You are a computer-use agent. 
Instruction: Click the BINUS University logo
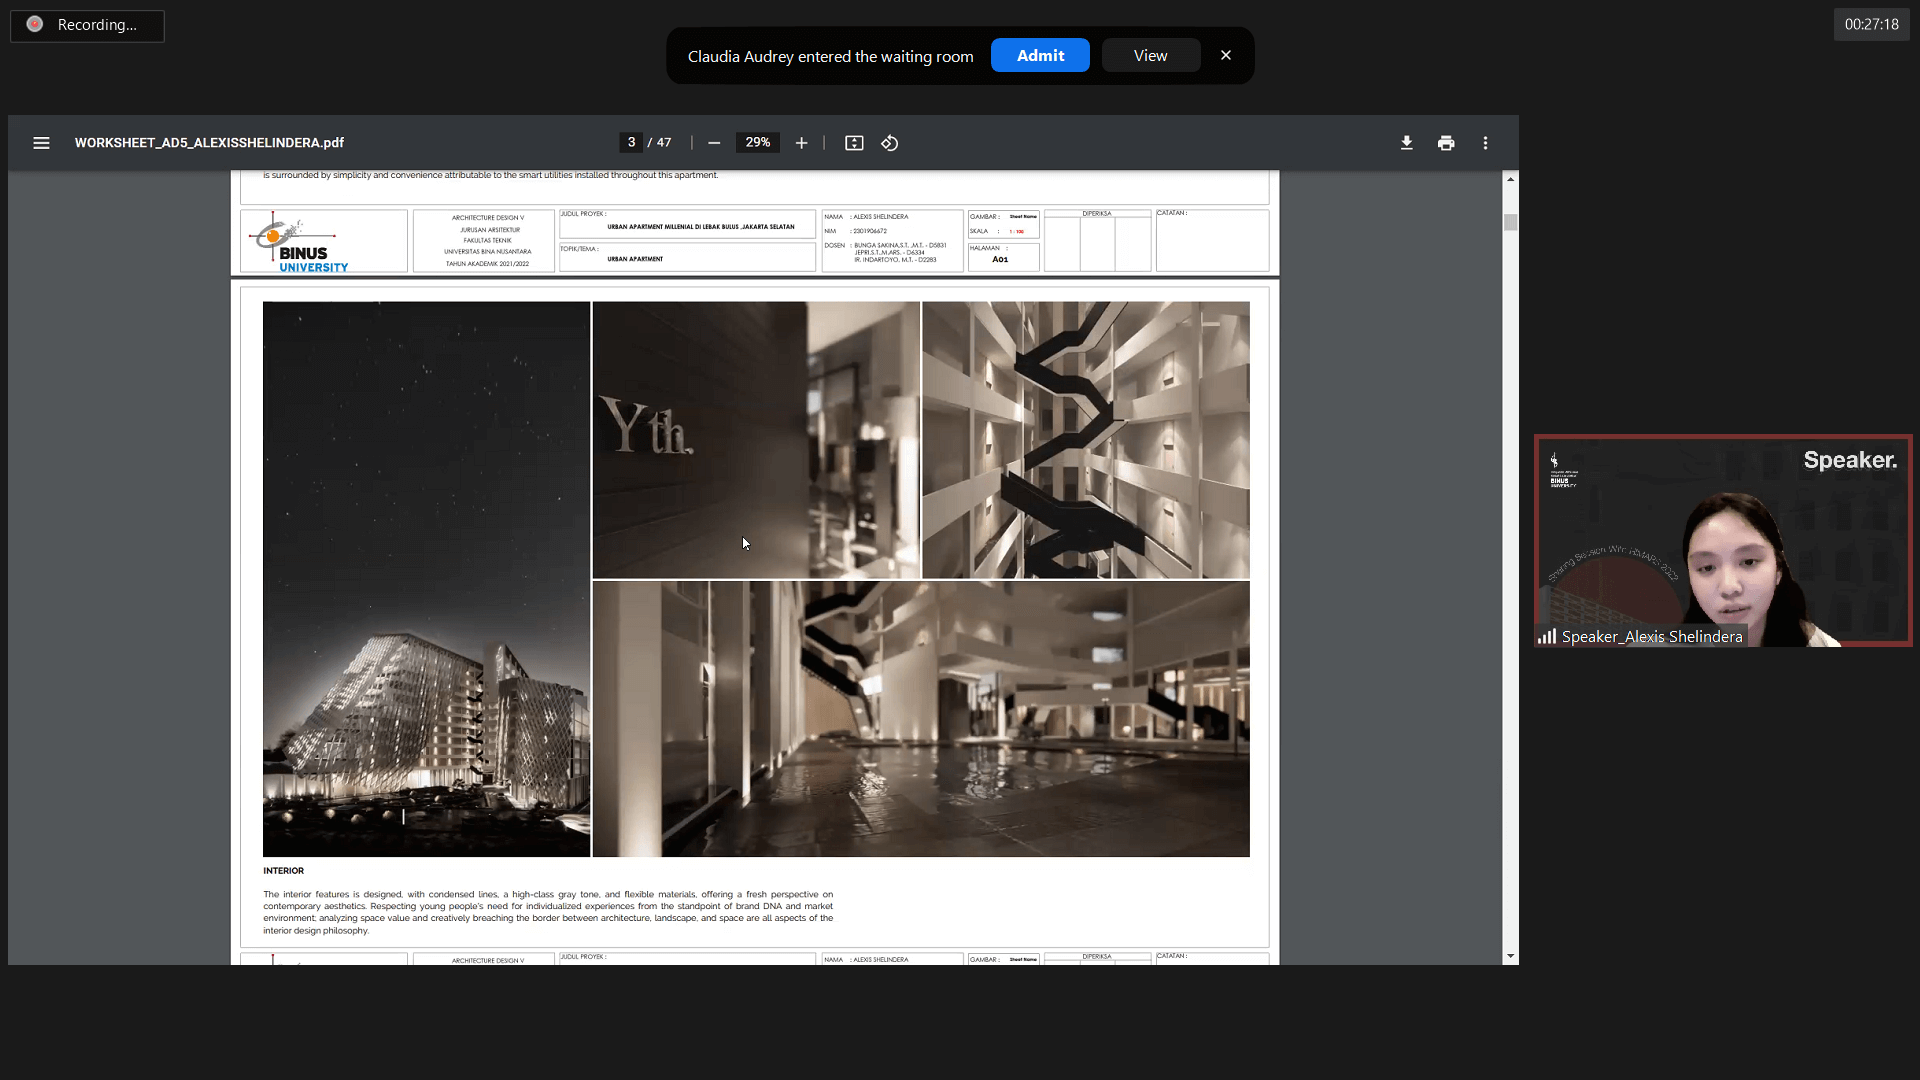[300, 242]
